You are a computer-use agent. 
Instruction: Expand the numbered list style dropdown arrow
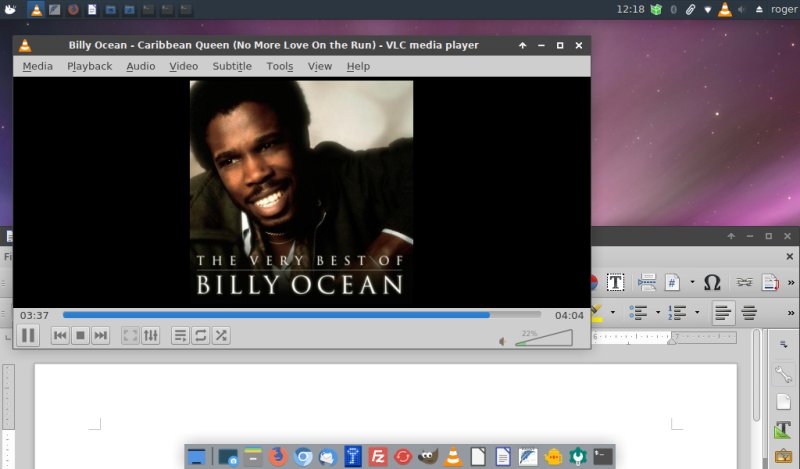[x=697, y=313]
